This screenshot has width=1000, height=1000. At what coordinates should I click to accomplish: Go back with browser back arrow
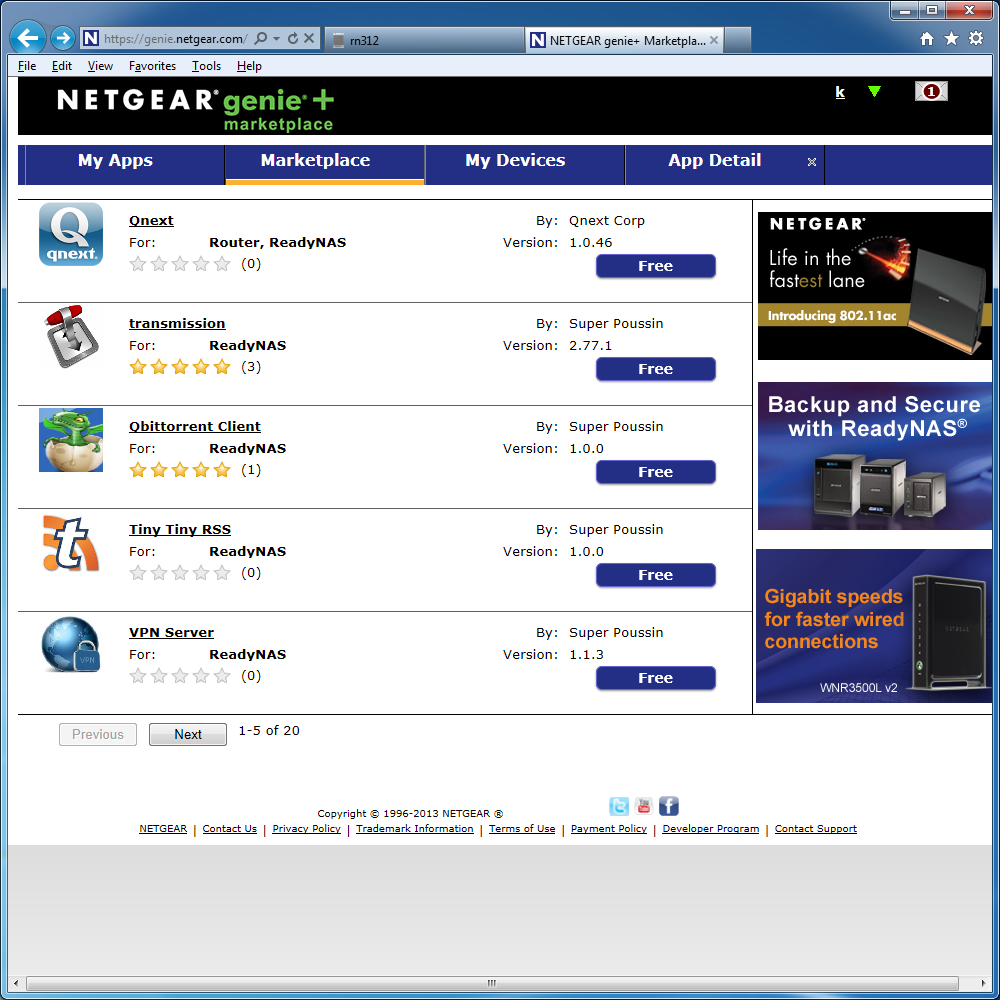pos(28,39)
